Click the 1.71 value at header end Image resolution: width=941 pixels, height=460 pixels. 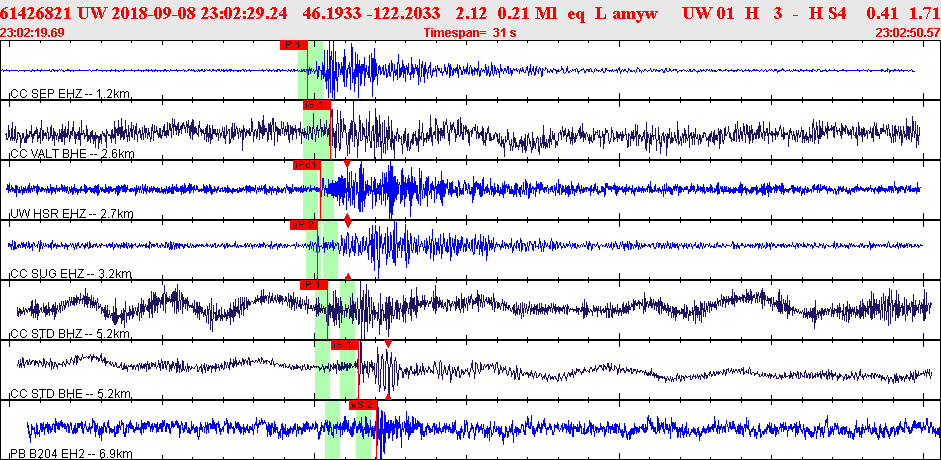pos(927,12)
